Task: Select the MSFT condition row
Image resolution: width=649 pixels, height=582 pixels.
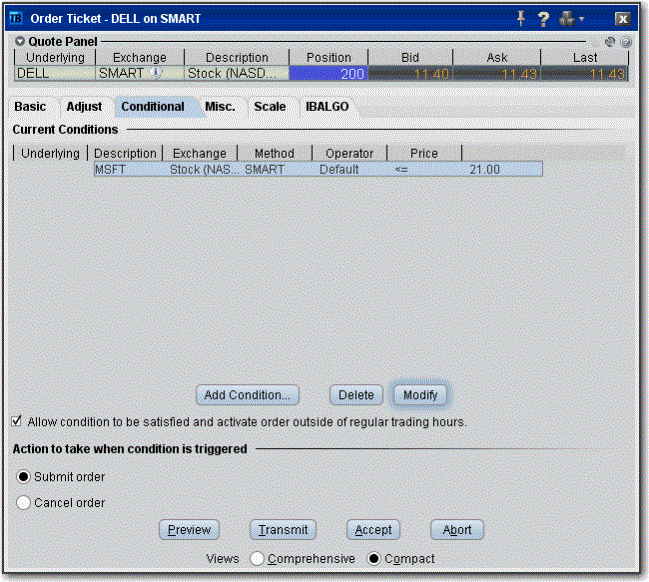Action: tap(317, 170)
